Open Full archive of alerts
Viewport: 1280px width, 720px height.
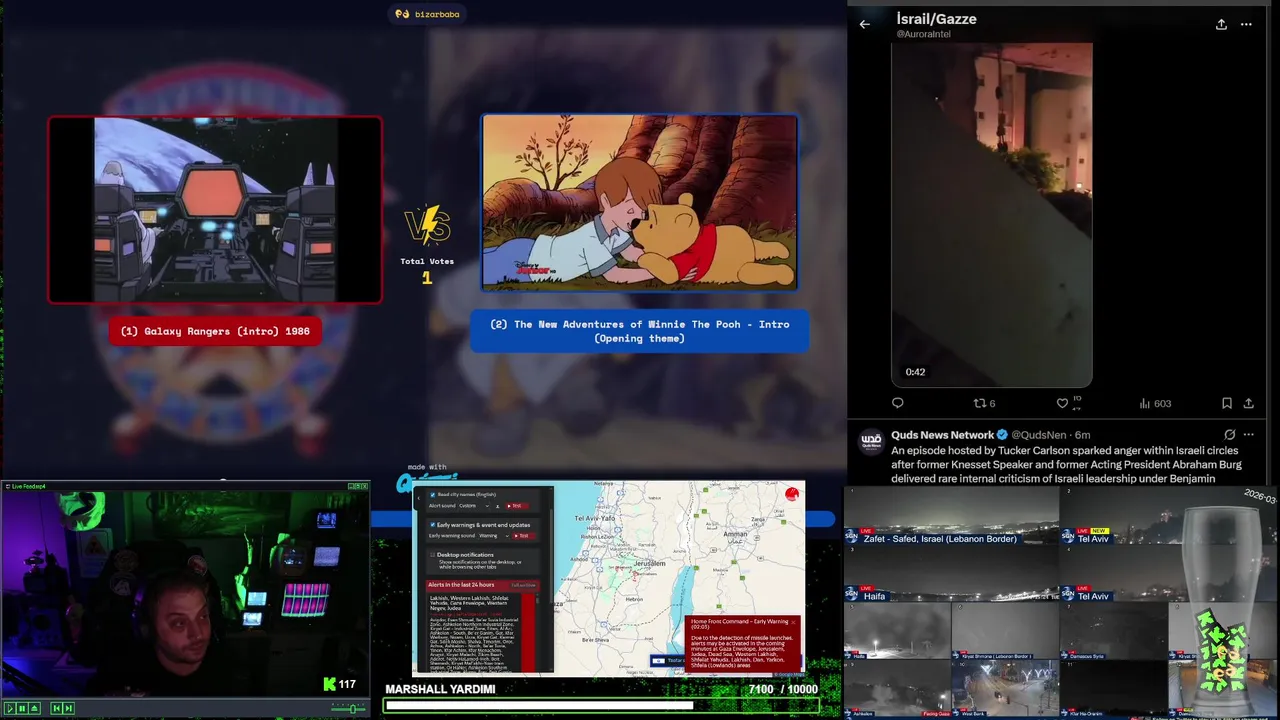tap(523, 585)
